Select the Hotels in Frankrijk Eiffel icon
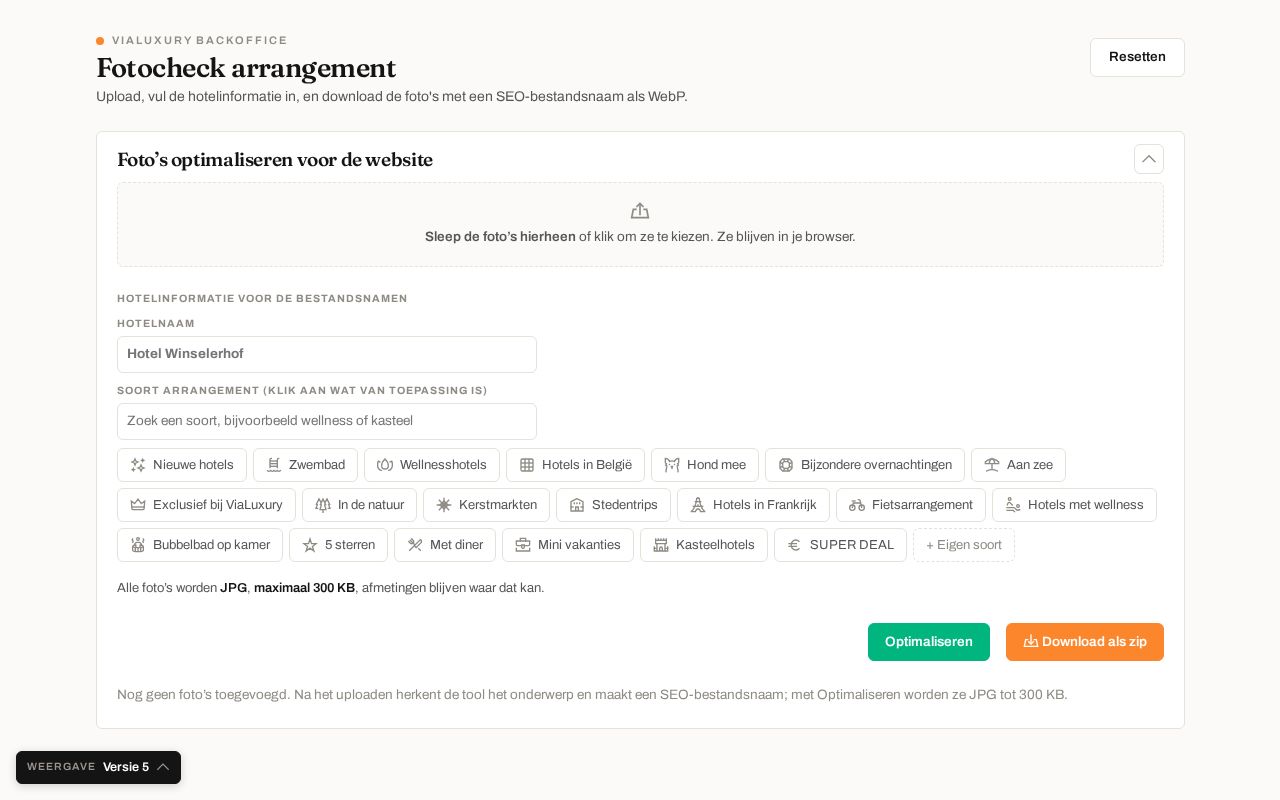Image resolution: width=1280 pixels, height=800 pixels. (698, 505)
